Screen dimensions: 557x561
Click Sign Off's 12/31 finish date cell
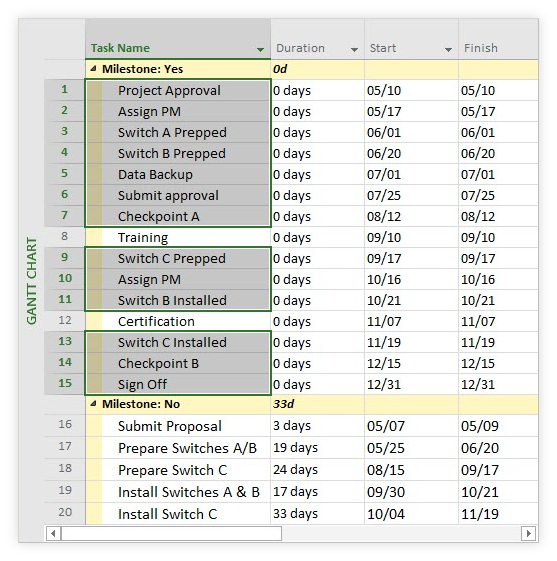(498, 384)
